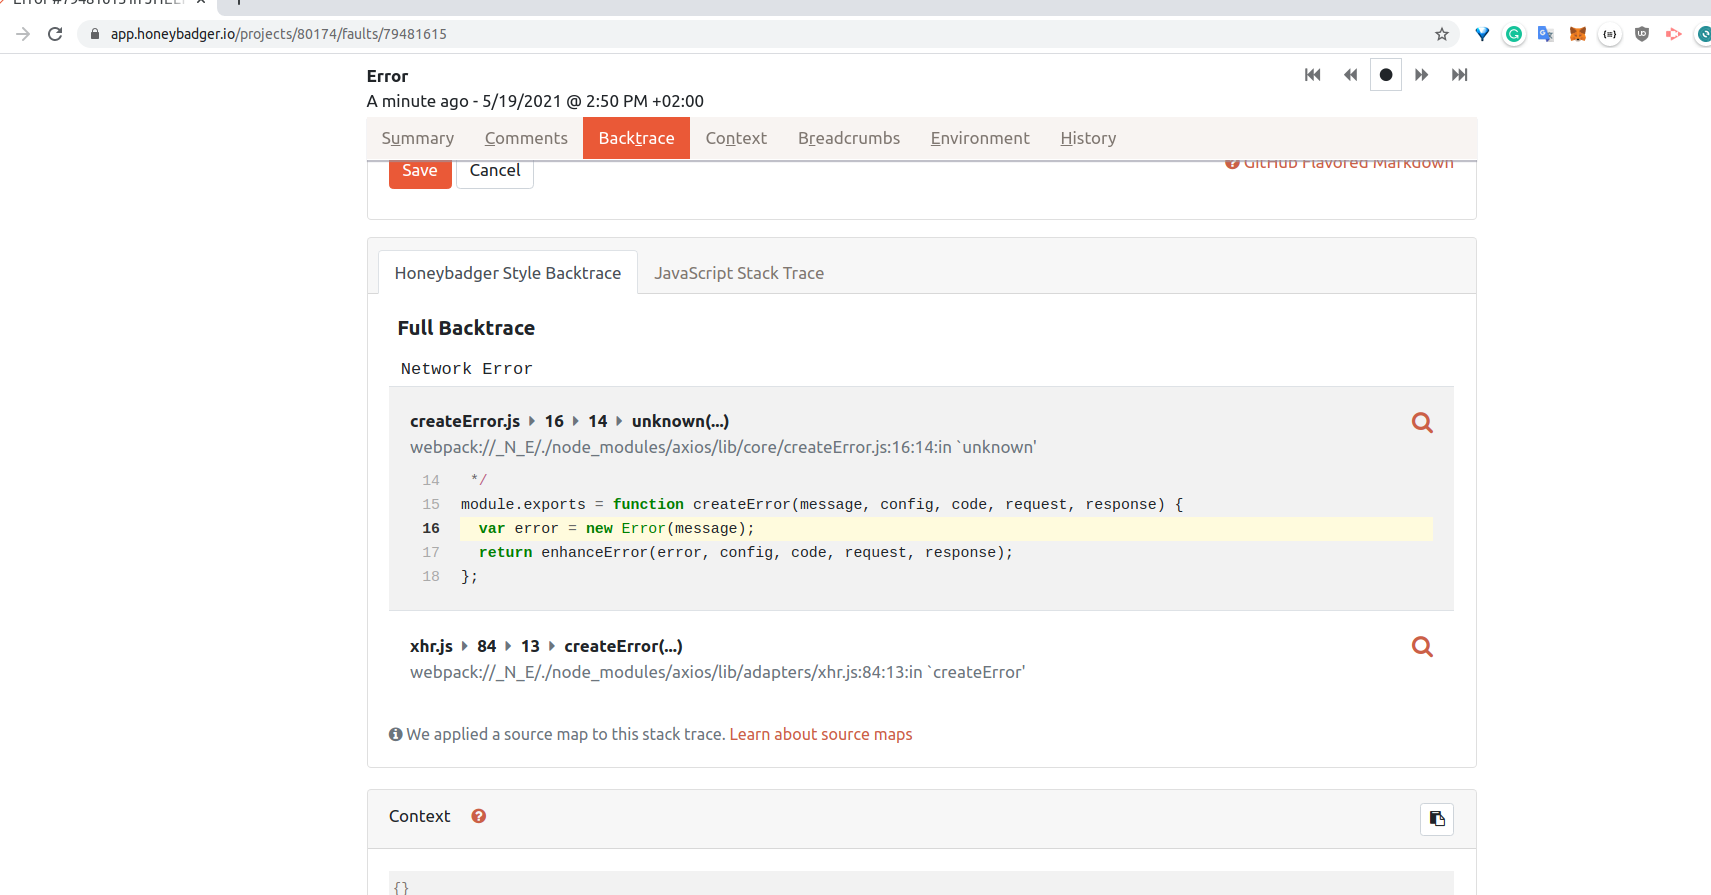Copy context with clipboard icon
Screen dimensions: 1711x895
click(x=1437, y=819)
